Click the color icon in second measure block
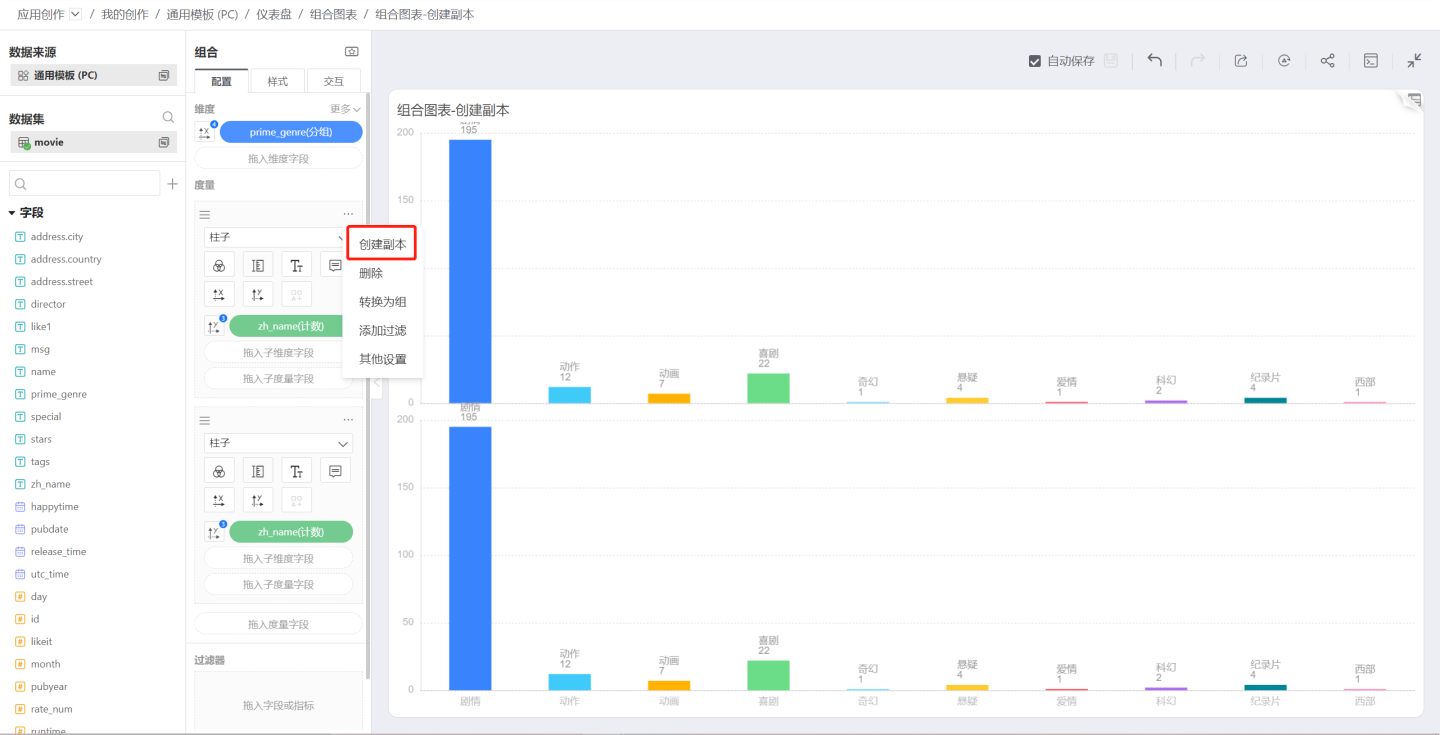The height and width of the screenshot is (735, 1440). point(219,471)
